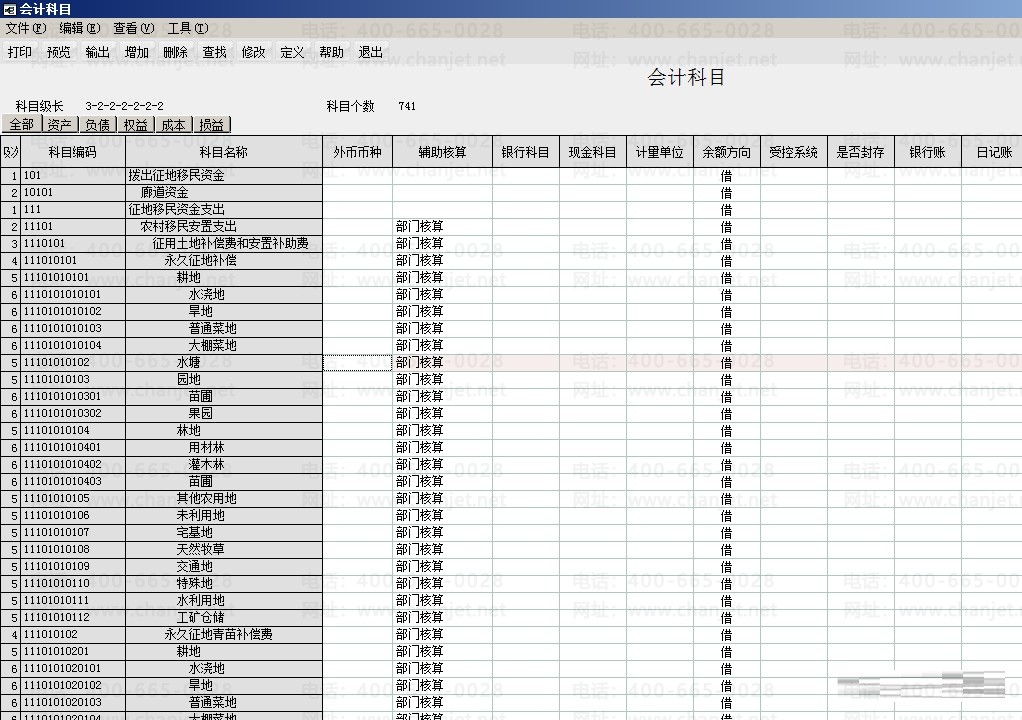Switch to the 负债 tab
1022x720 pixels.
pos(98,124)
